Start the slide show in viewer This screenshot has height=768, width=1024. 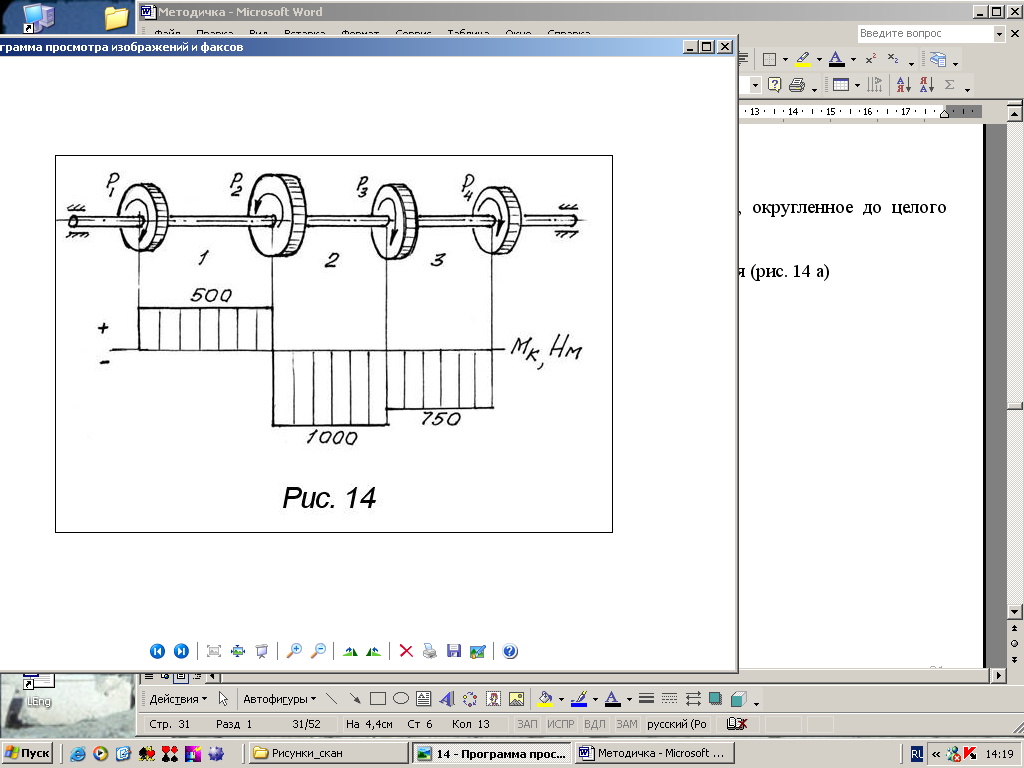(x=262, y=651)
